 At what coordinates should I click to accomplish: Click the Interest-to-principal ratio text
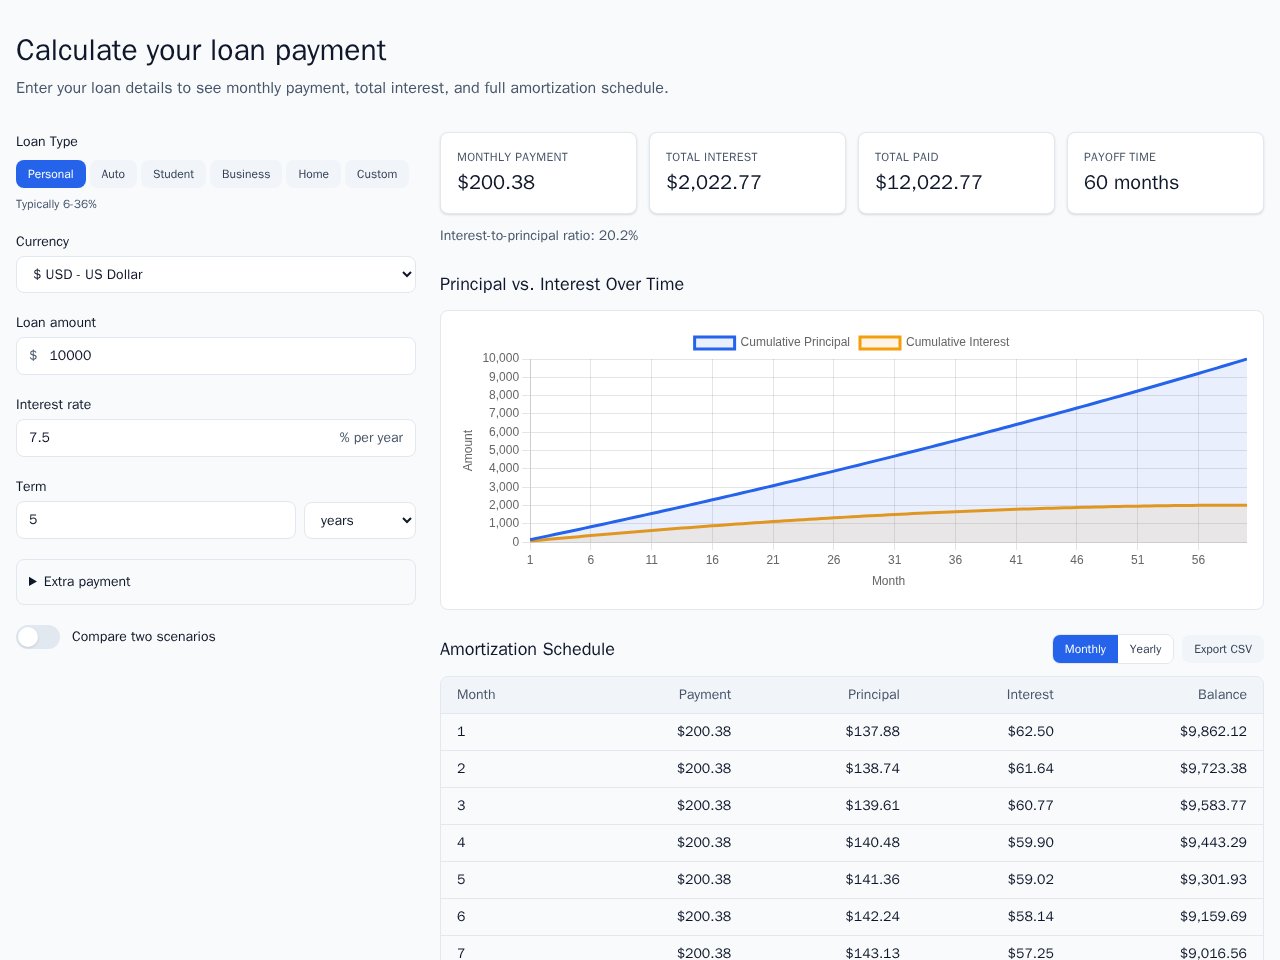coord(539,236)
